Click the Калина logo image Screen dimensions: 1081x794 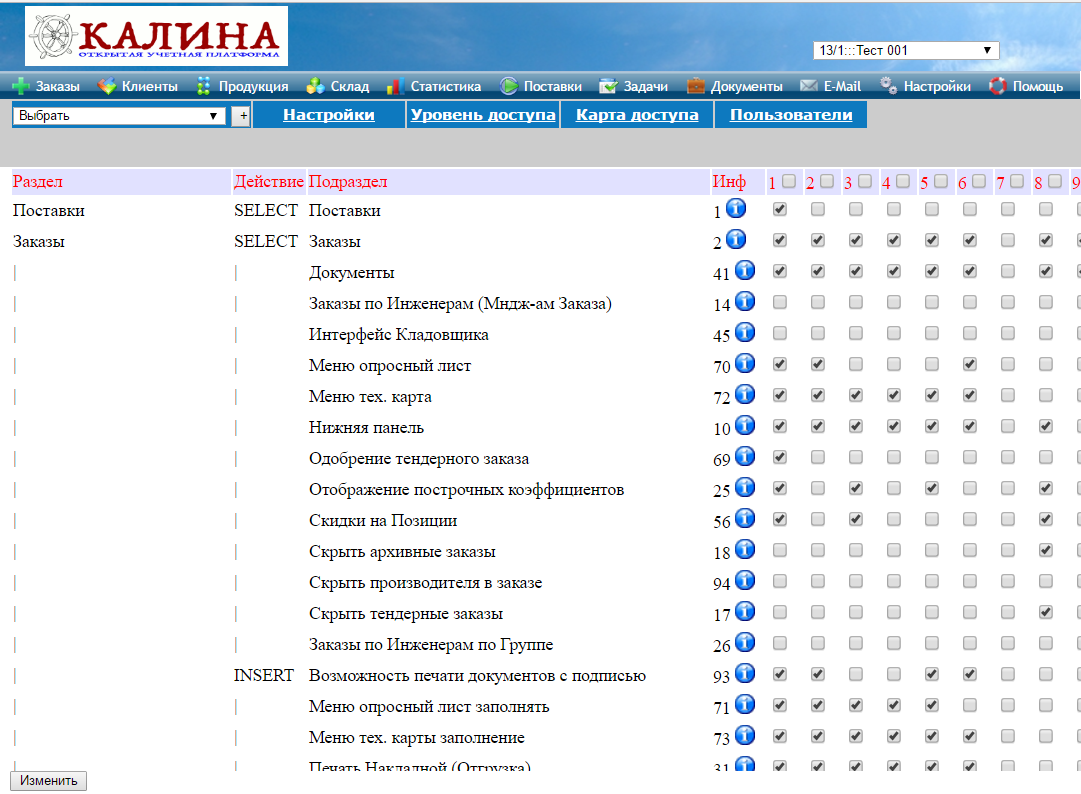coord(156,36)
